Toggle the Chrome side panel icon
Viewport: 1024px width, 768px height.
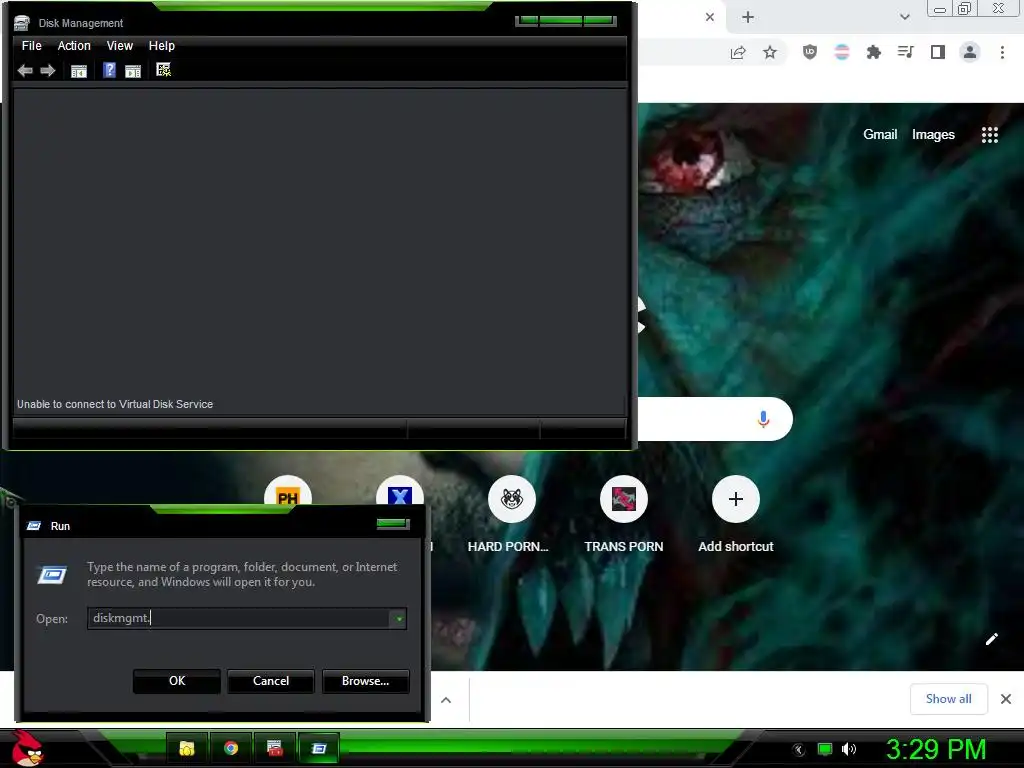click(938, 52)
